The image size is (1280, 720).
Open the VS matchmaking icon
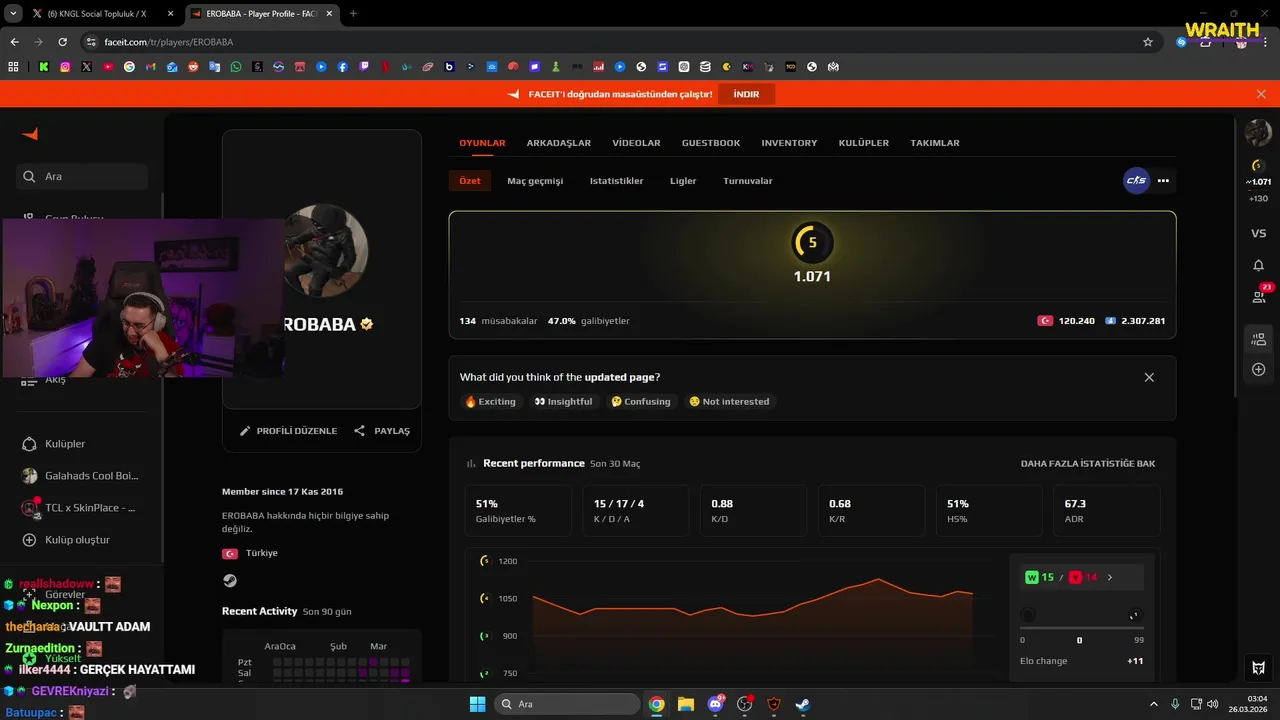click(x=1258, y=233)
